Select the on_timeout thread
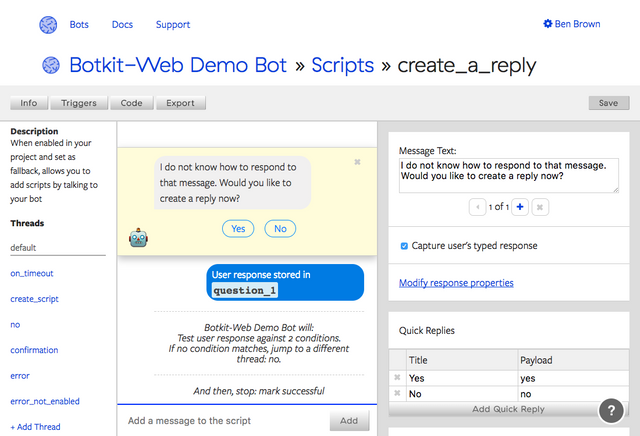640x436 pixels. pos(32,274)
